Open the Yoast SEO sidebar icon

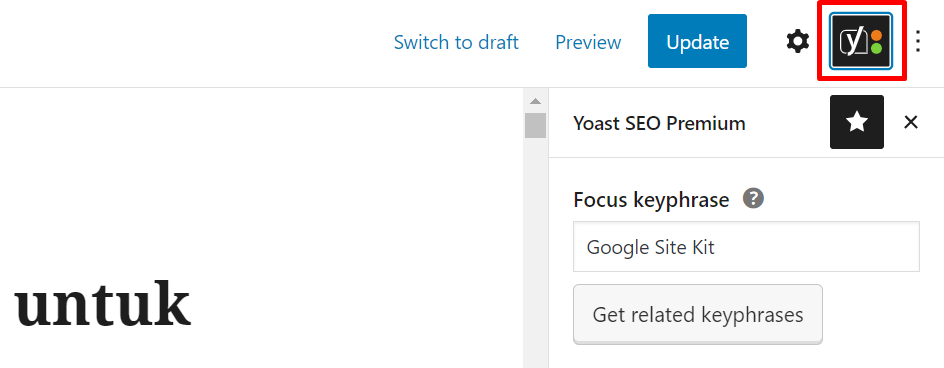pyautogui.click(x=861, y=41)
